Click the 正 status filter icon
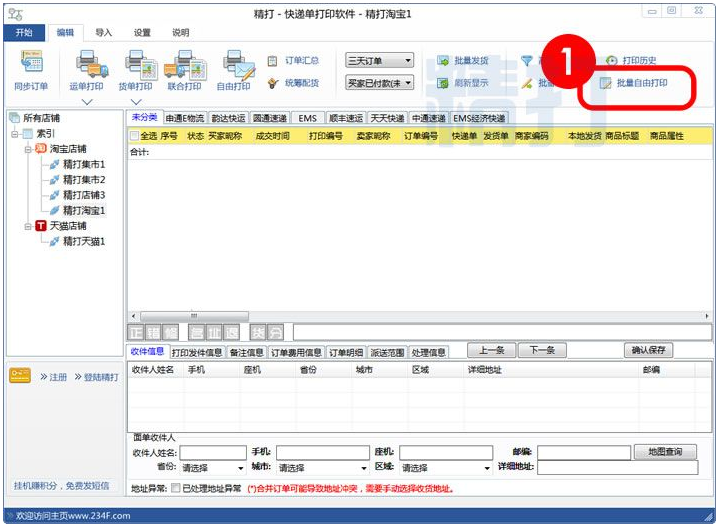This screenshot has width=718, height=526. point(136,332)
